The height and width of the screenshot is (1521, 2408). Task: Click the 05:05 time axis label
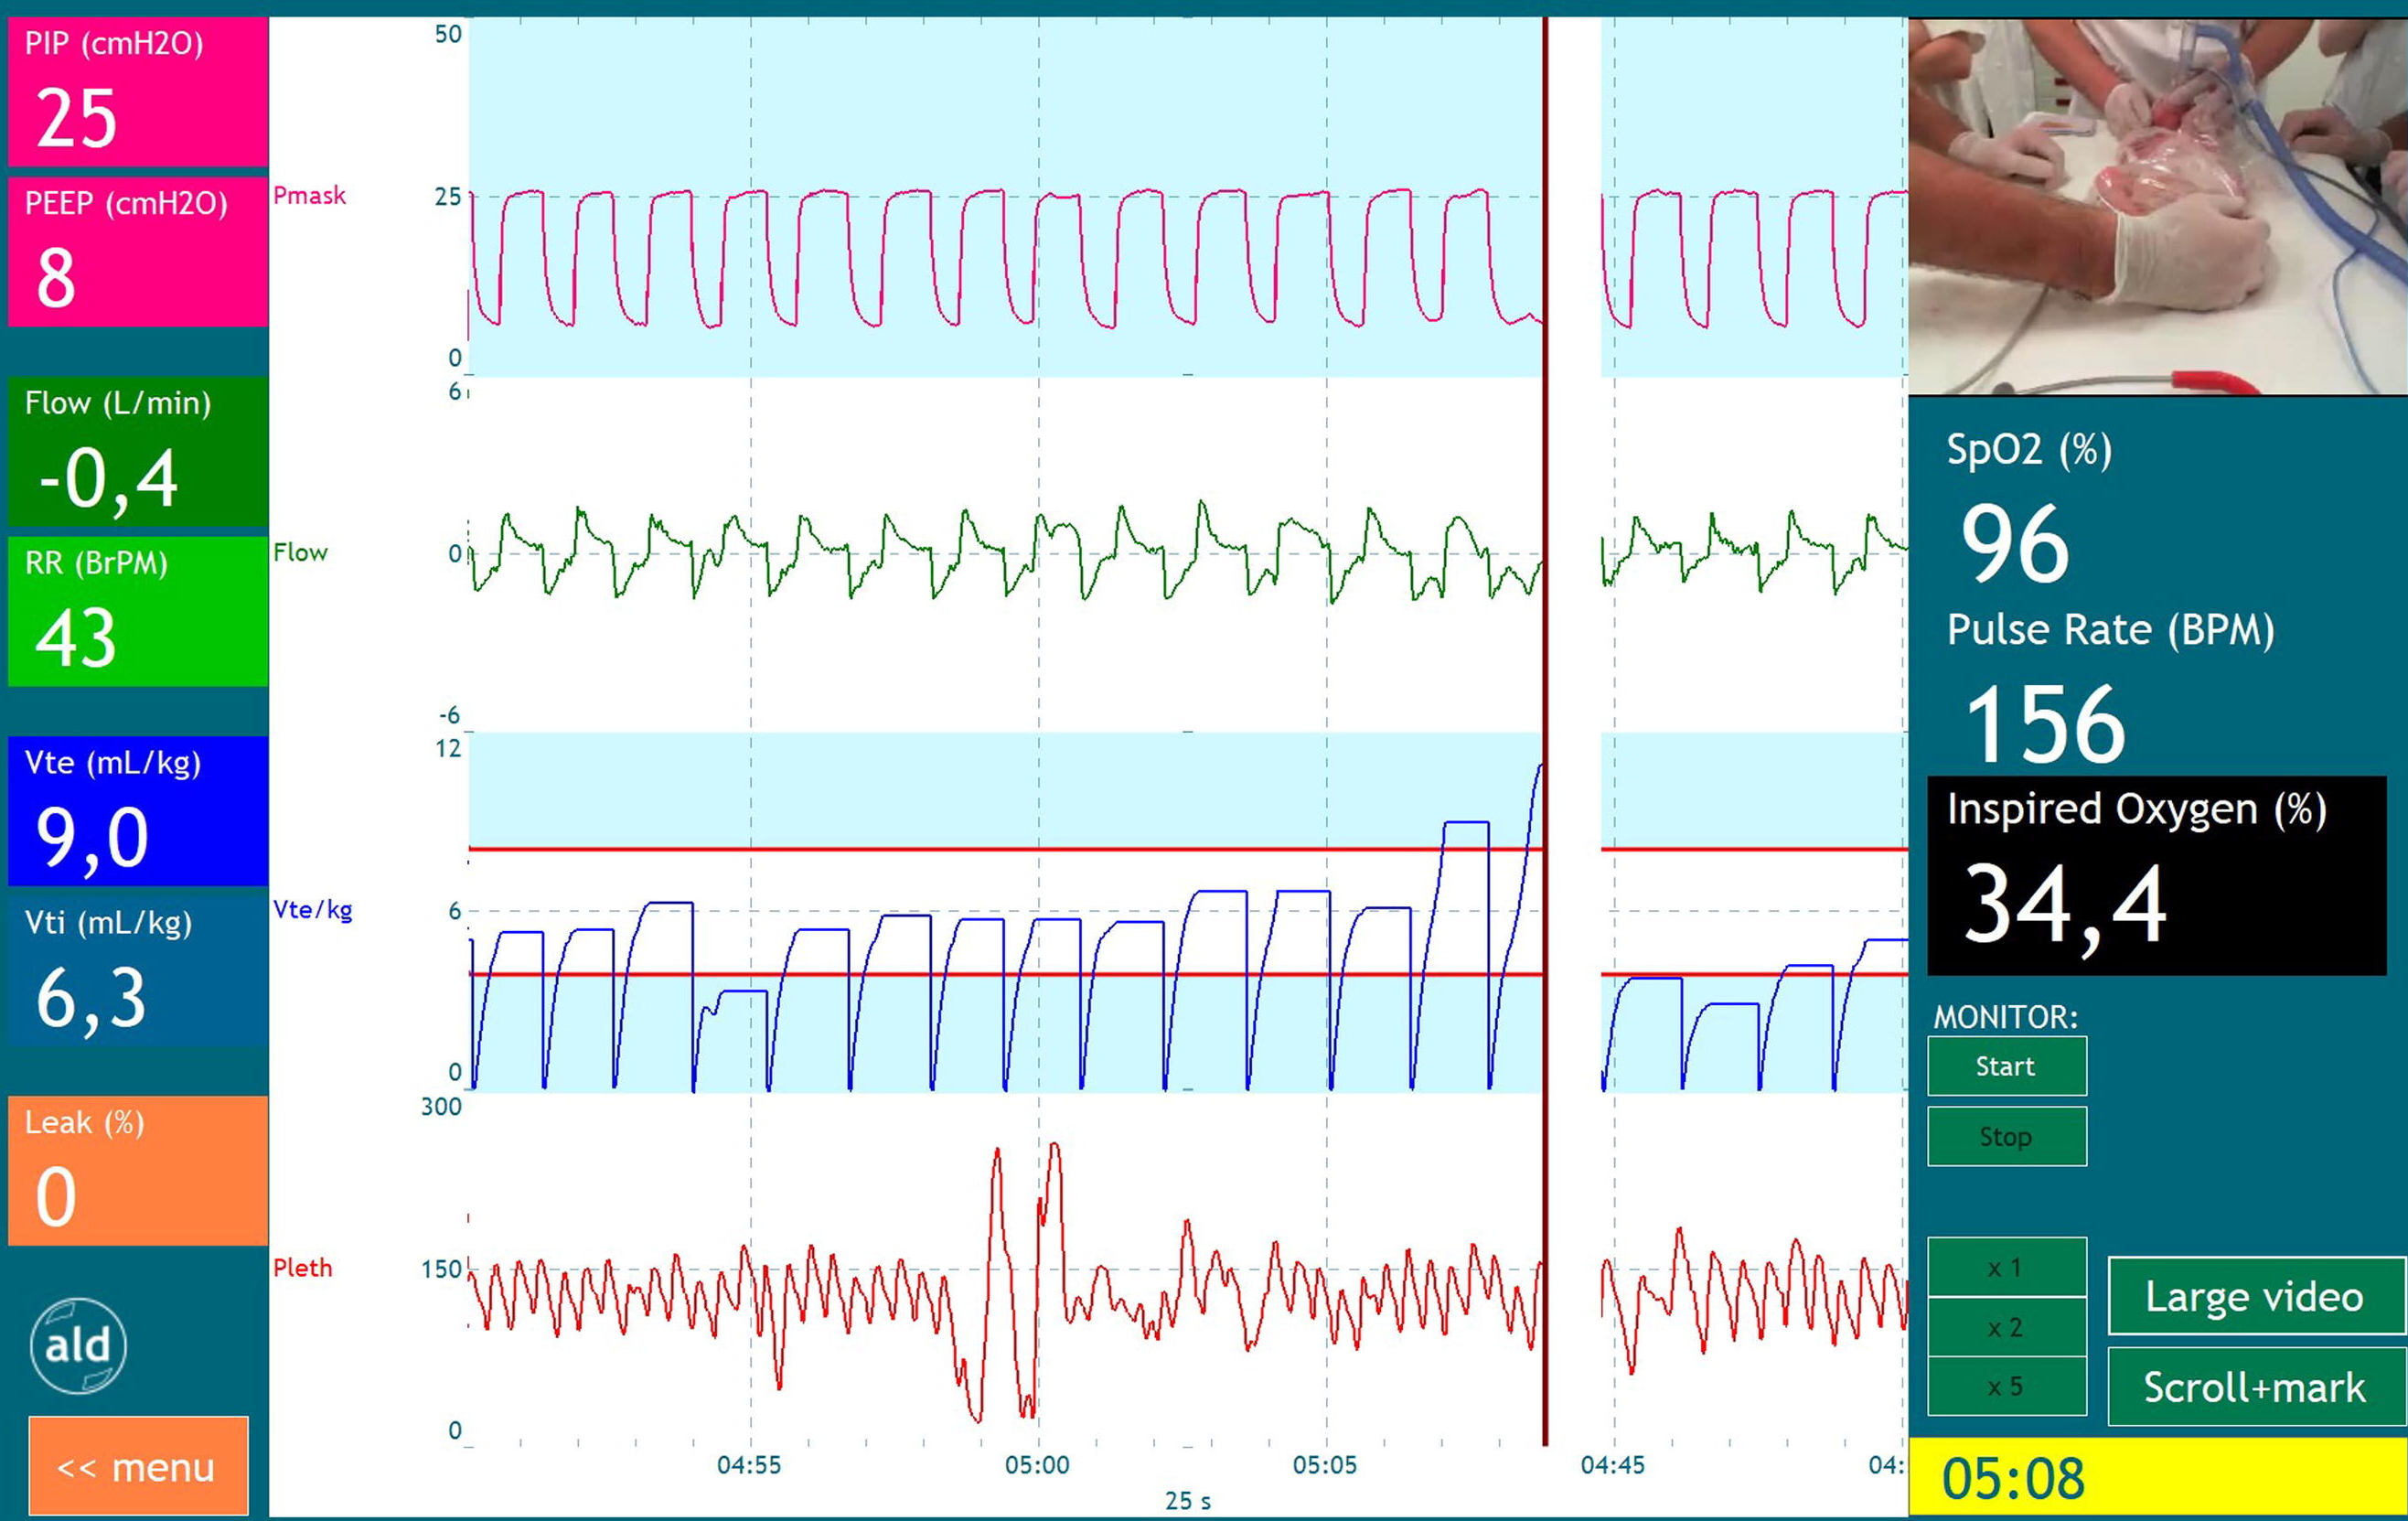[x=1325, y=1465]
